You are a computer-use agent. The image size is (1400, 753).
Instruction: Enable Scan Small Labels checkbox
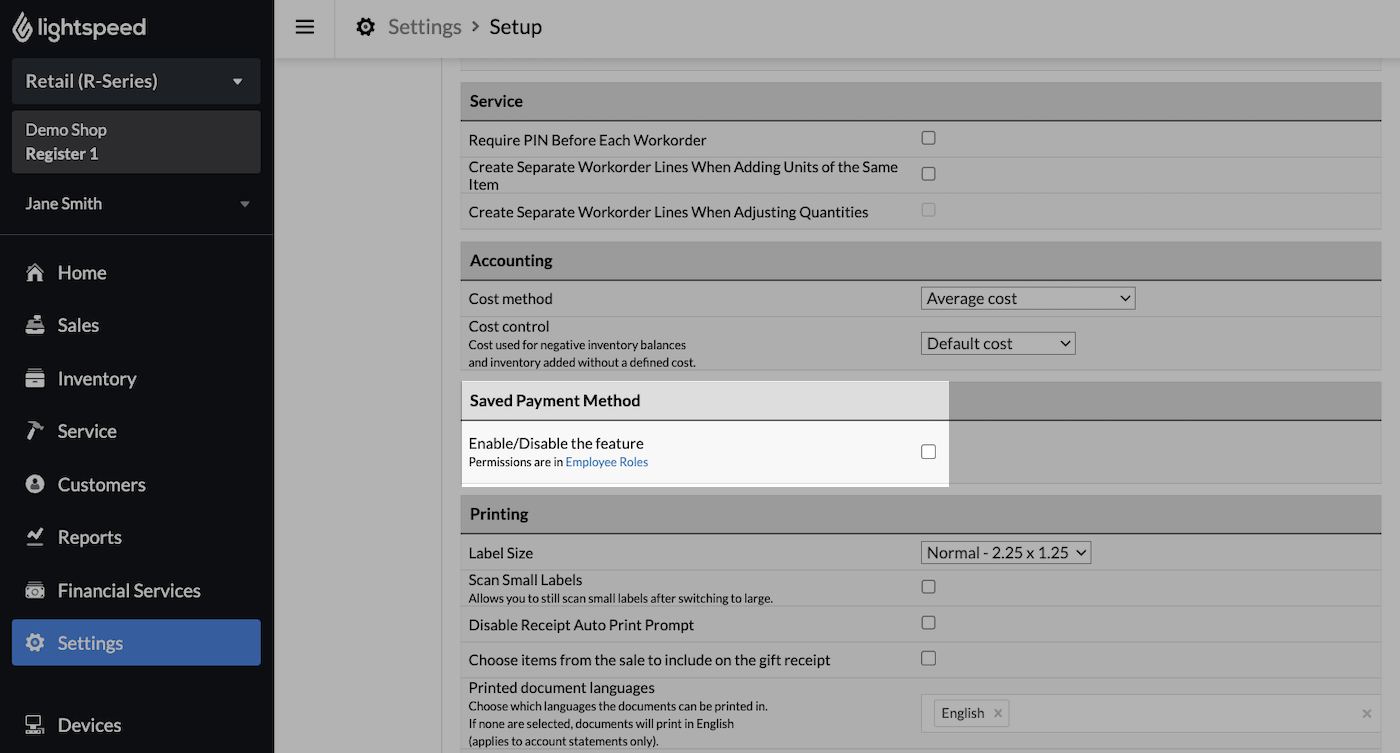click(x=928, y=587)
